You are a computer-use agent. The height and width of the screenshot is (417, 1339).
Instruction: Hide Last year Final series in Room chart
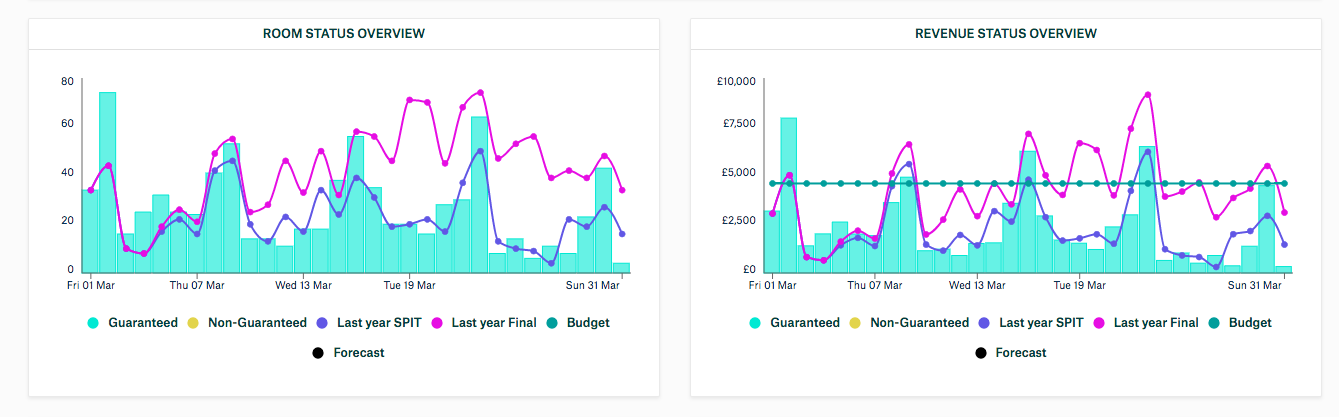[x=493, y=323]
